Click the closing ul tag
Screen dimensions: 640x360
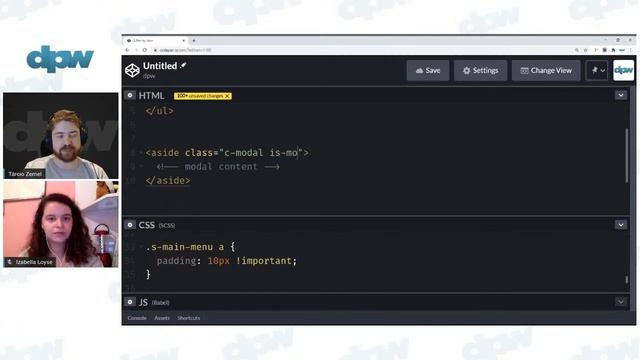160,111
